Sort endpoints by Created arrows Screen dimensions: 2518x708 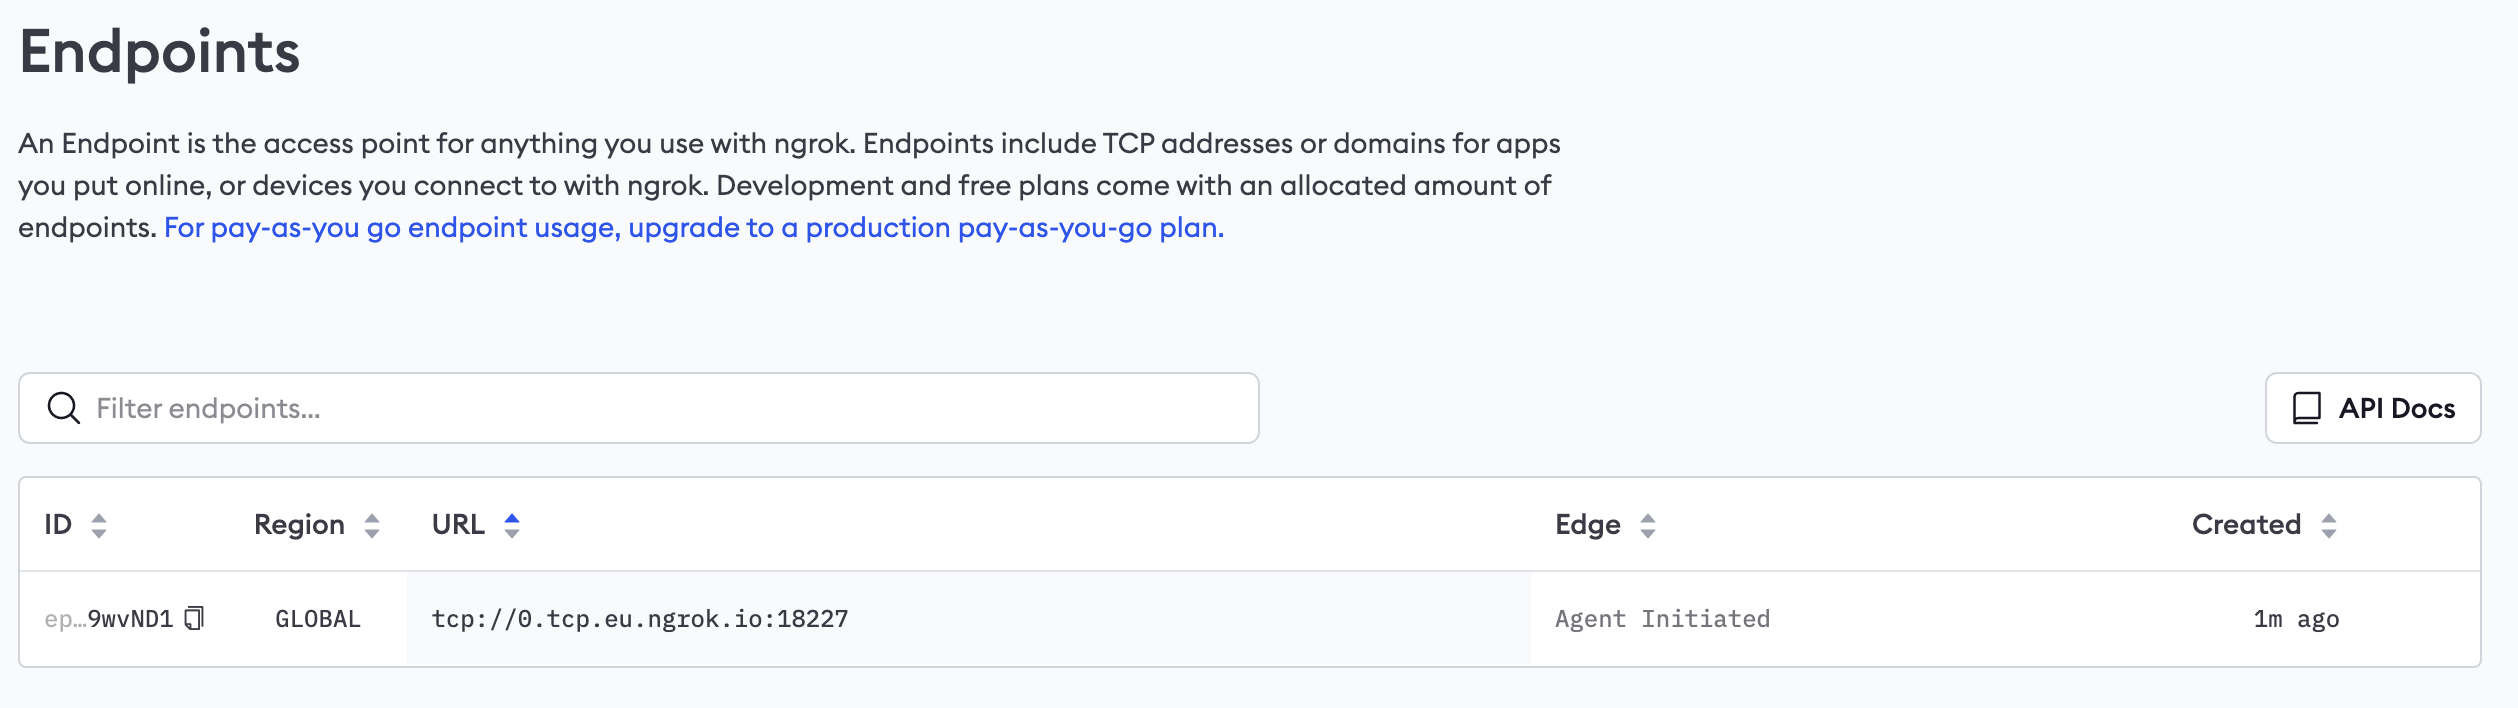[2329, 525]
